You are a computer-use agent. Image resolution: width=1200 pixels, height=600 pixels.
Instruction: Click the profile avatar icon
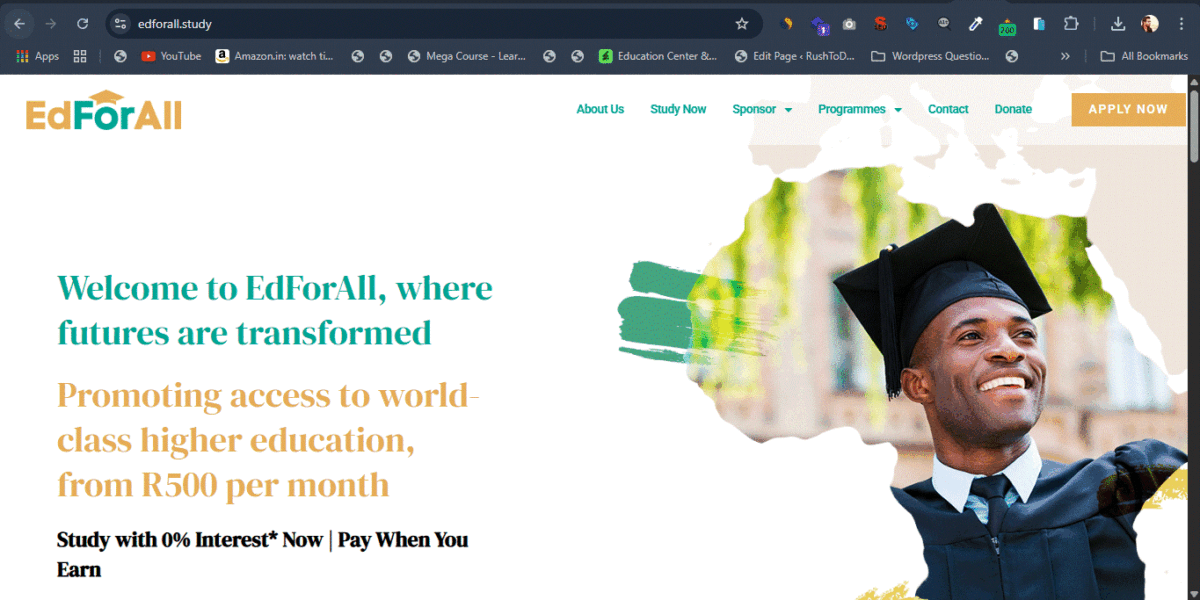pos(1150,24)
